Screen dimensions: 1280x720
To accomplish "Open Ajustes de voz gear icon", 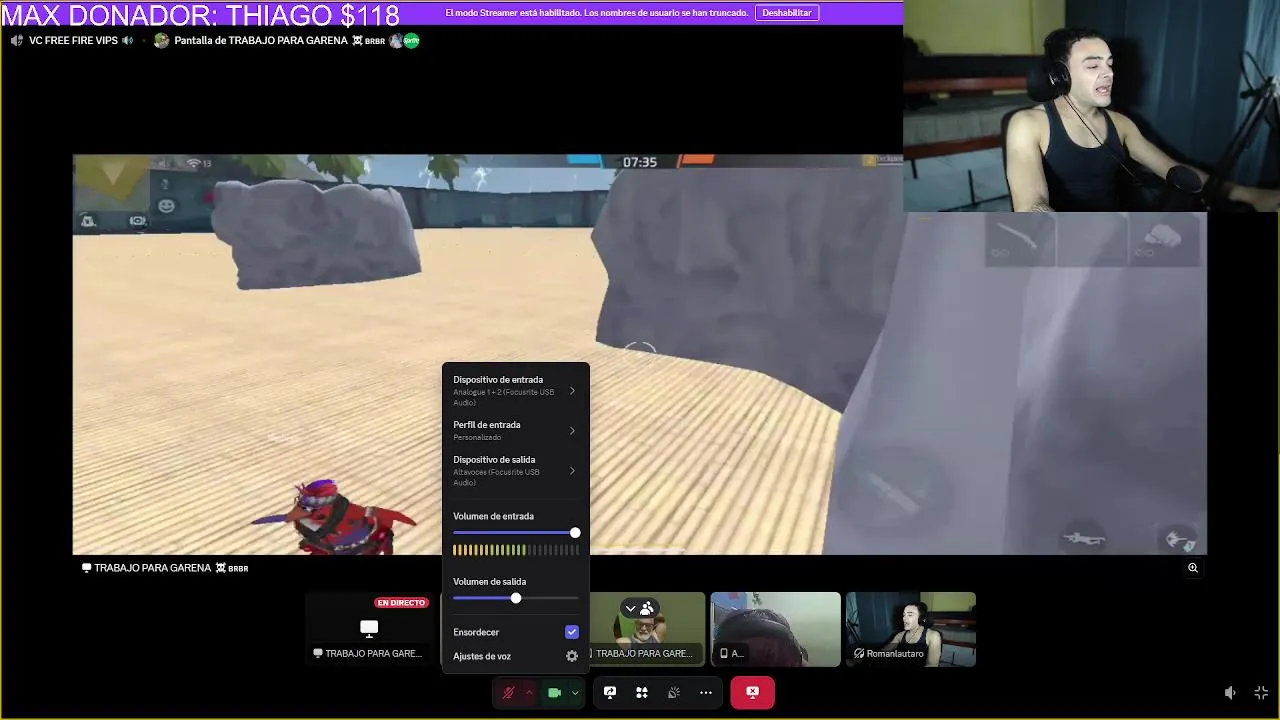I will [x=572, y=656].
